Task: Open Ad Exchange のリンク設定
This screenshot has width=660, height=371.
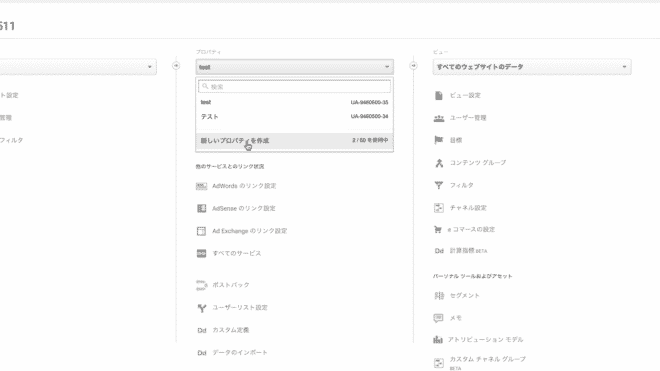Action: [250, 231]
